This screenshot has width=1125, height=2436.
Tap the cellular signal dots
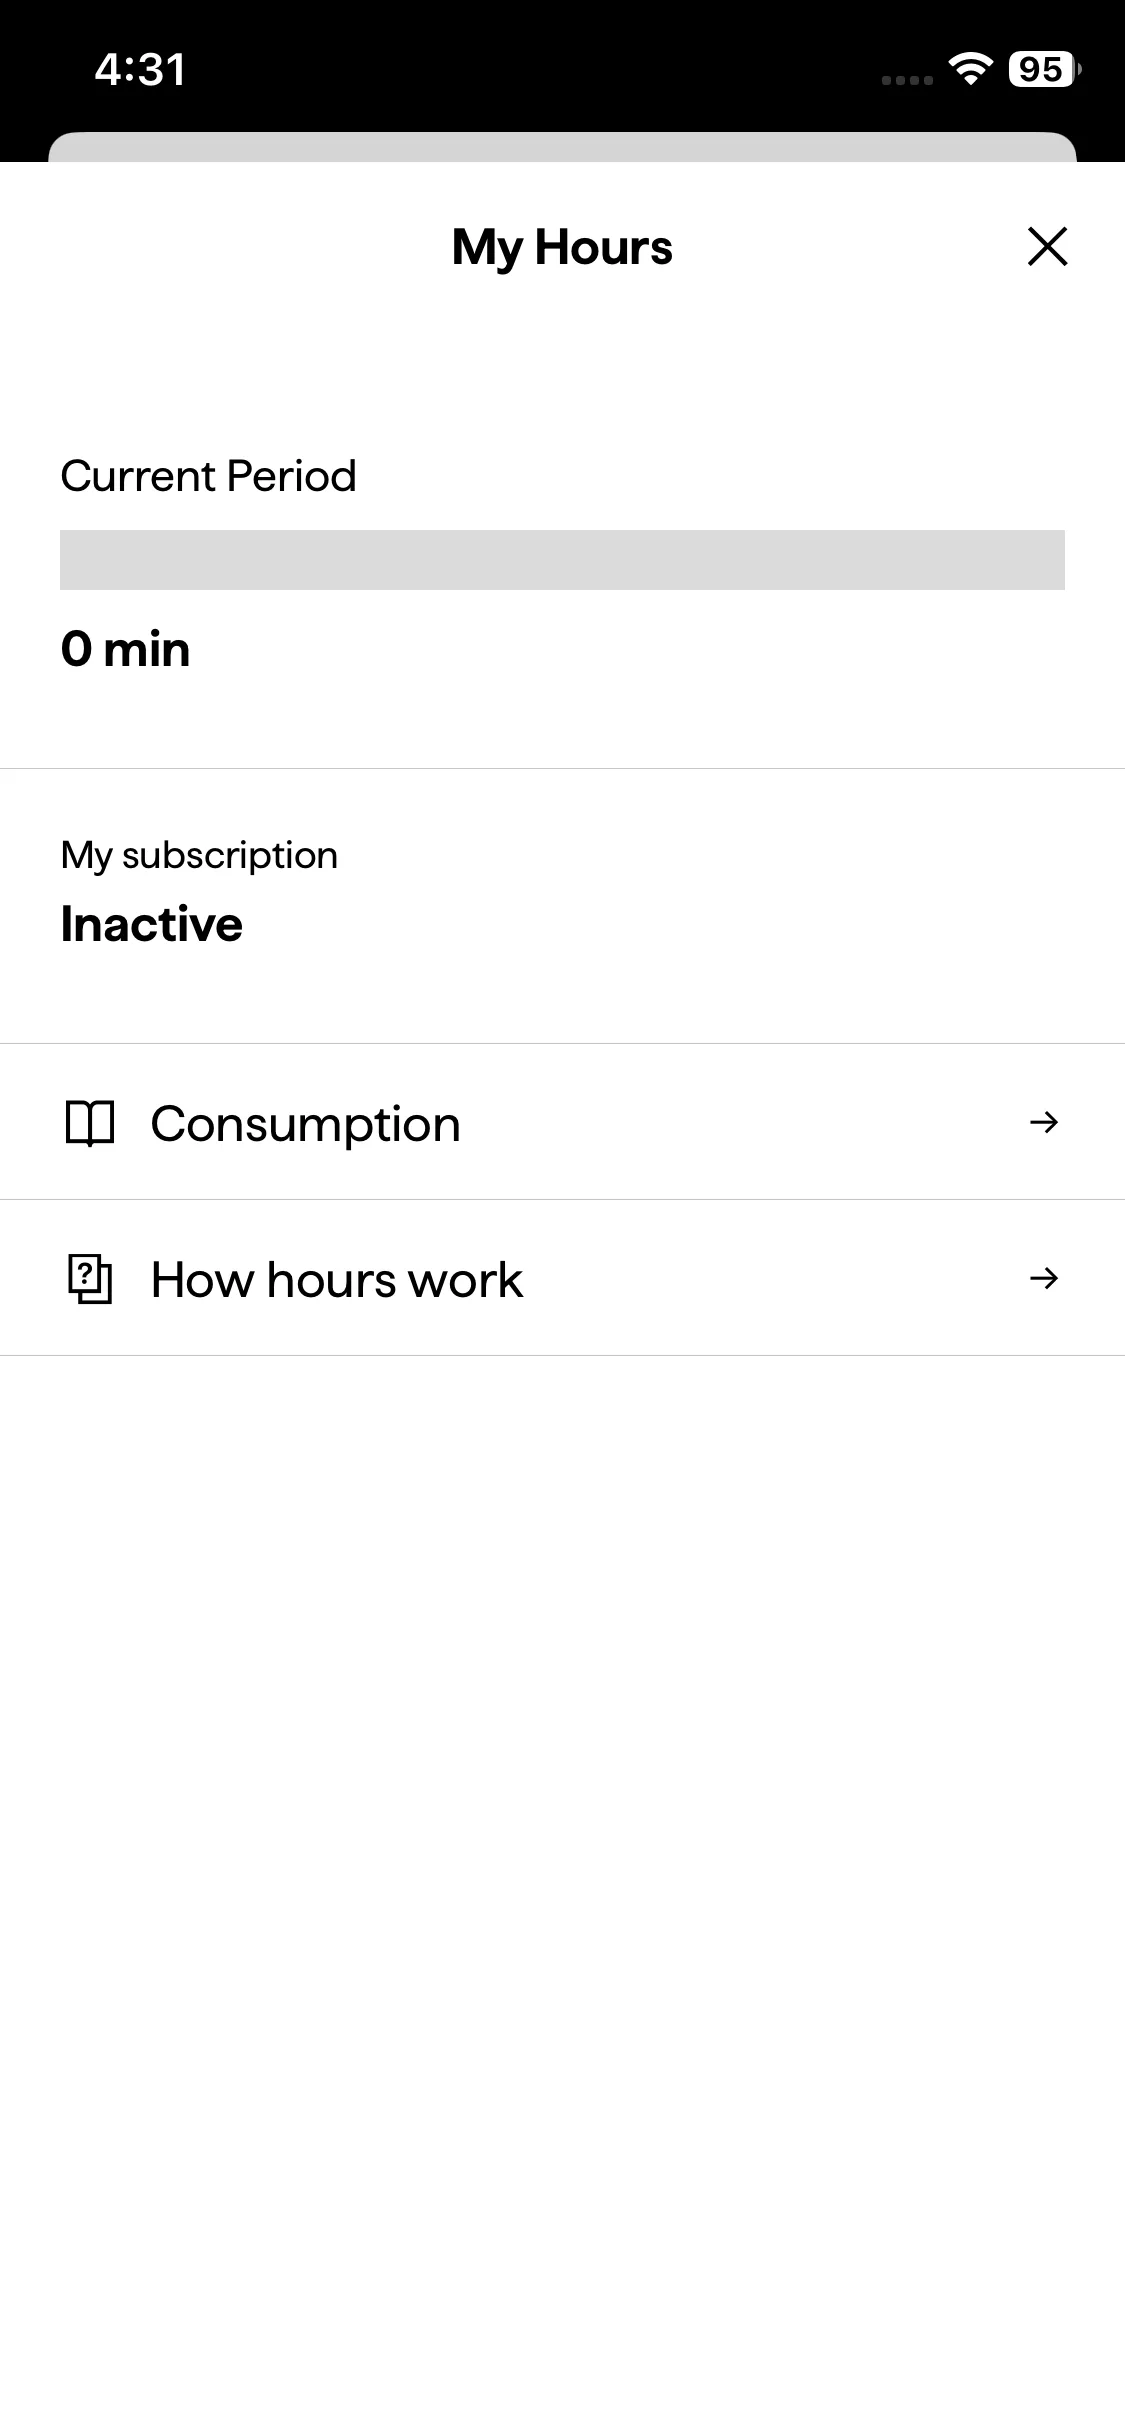(x=907, y=80)
